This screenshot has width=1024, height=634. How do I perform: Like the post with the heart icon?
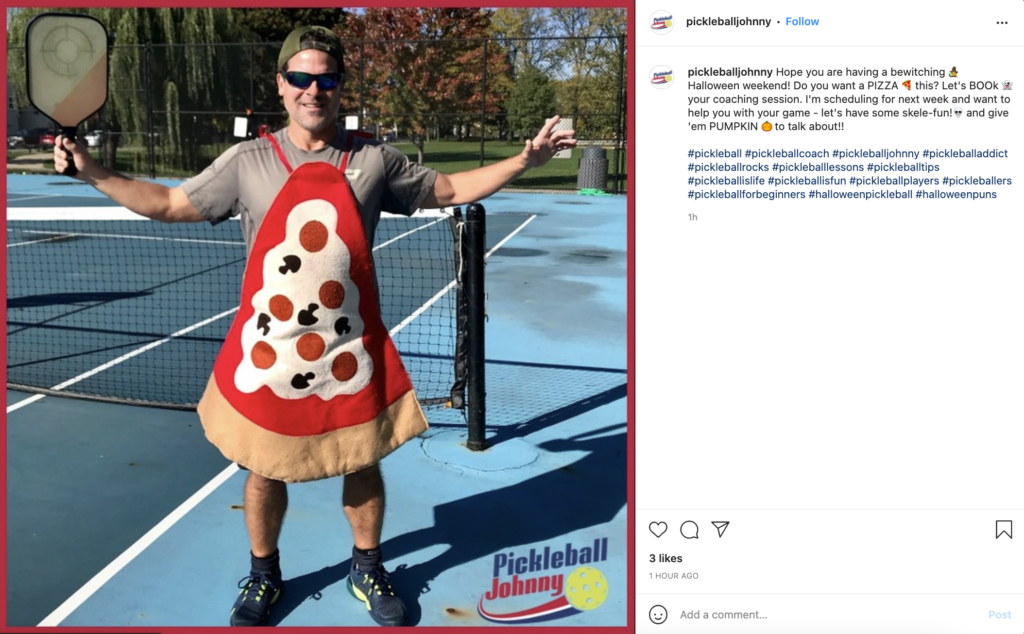click(658, 530)
